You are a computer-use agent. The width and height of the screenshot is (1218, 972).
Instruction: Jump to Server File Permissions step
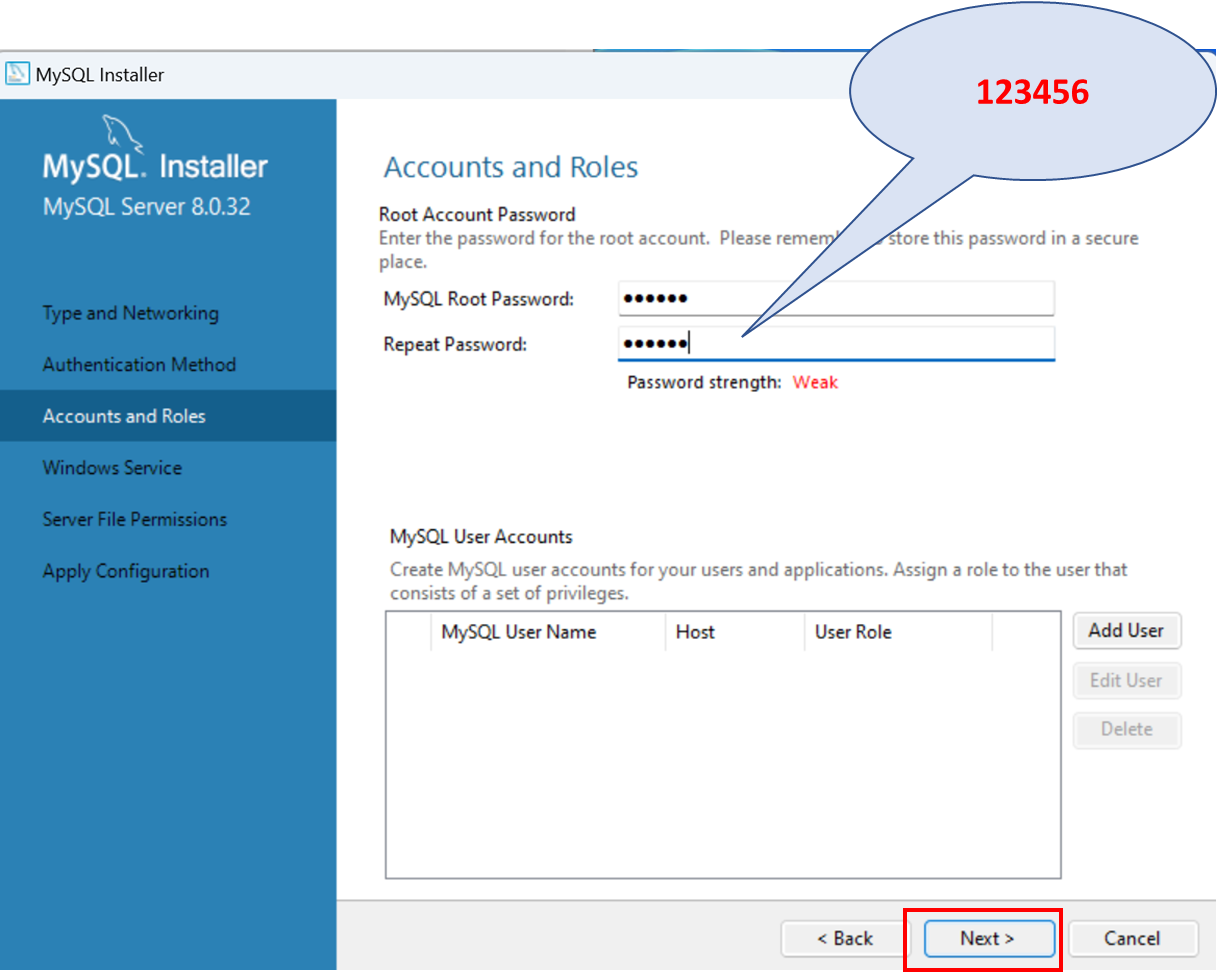click(135, 519)
